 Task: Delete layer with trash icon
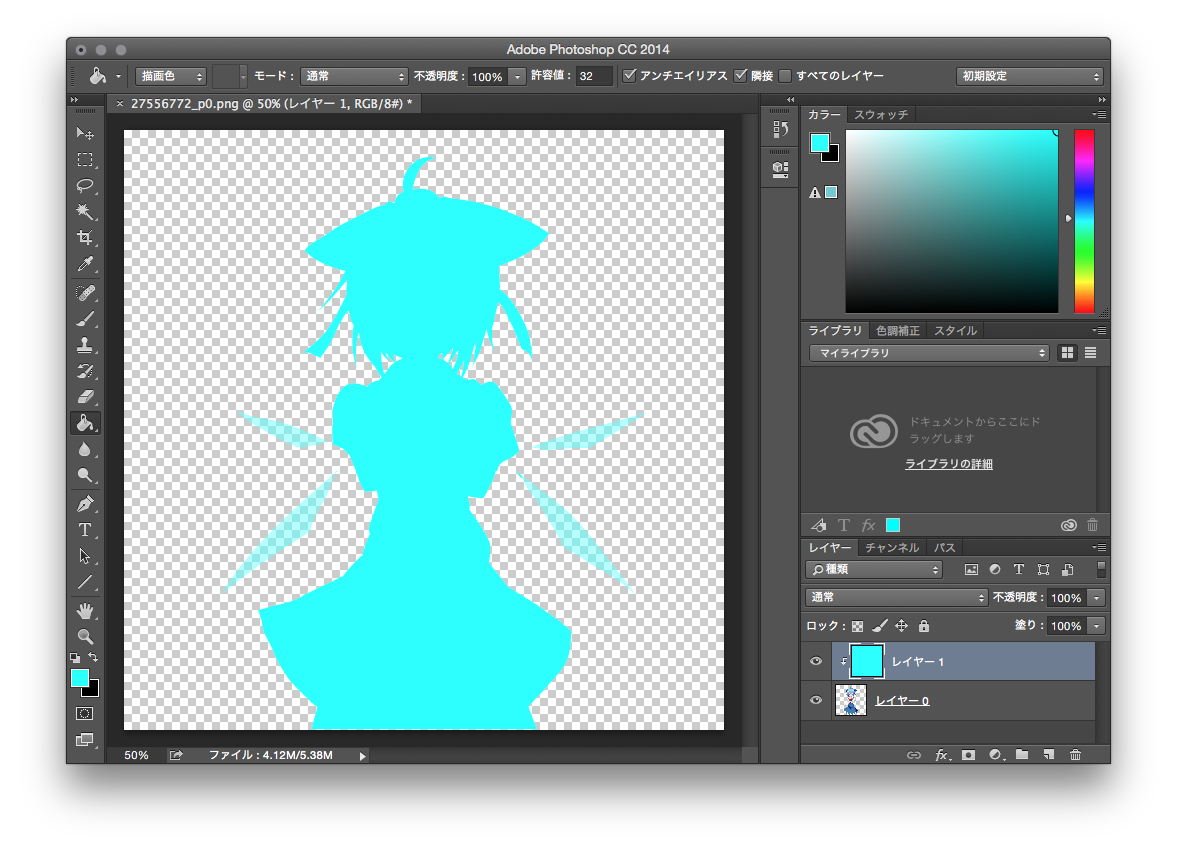click(x=1075, y=755)
